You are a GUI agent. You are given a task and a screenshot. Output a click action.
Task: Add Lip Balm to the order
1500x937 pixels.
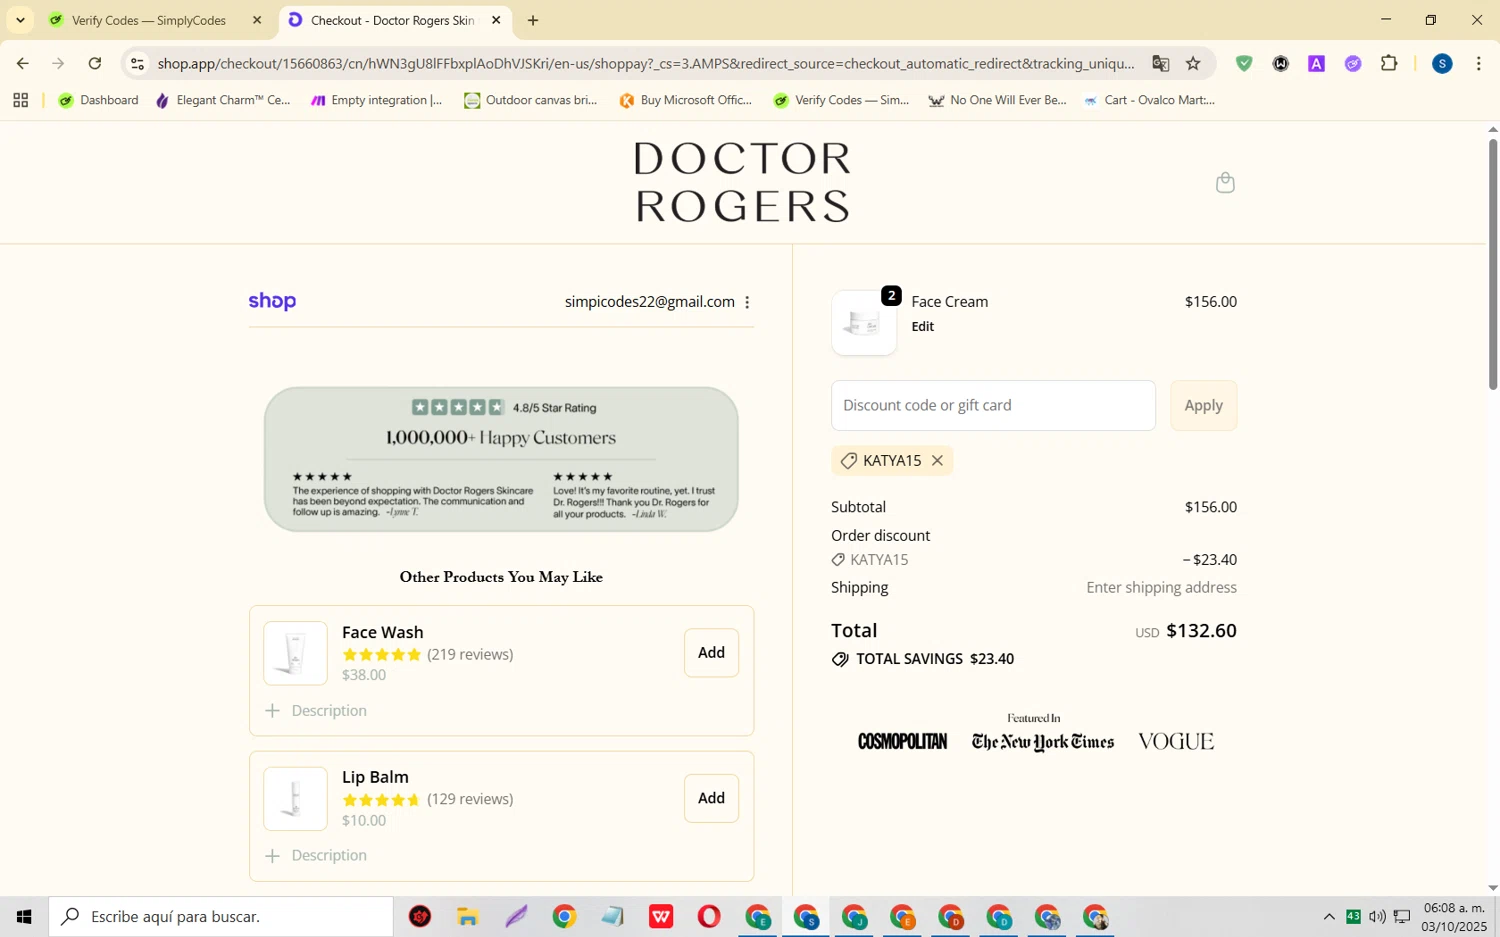(711, 798)
